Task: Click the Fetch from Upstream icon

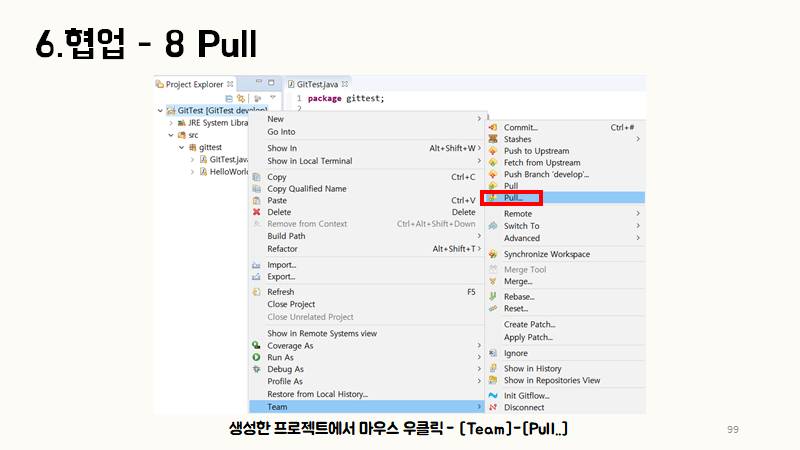Action: point(493,163)
